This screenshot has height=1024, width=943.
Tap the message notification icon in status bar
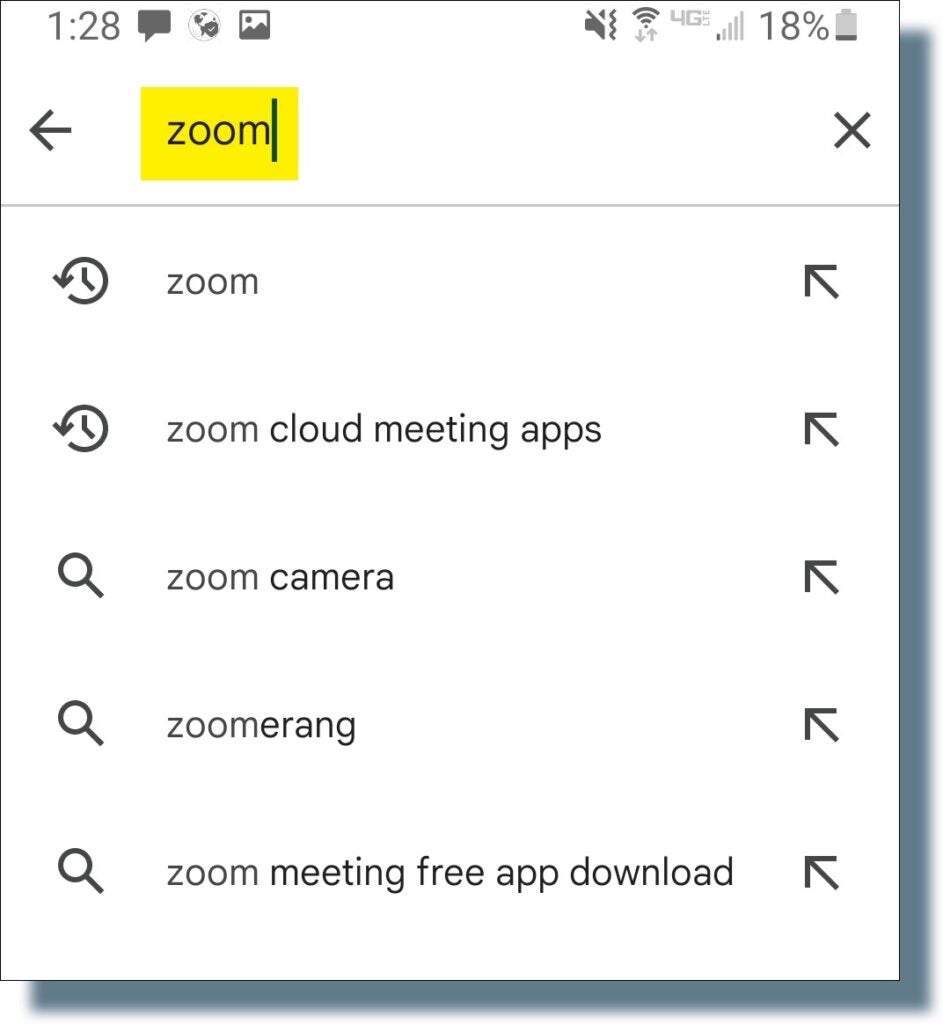point(154,27)
